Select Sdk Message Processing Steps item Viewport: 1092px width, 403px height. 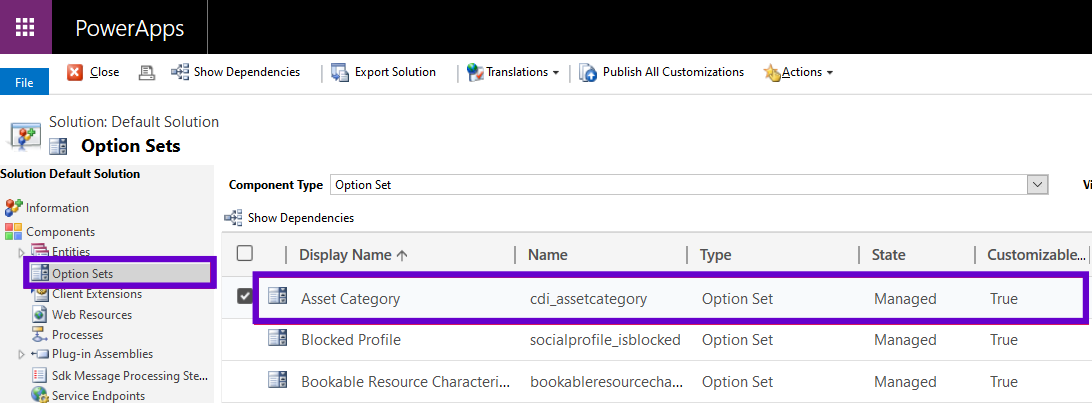(130, 376)
